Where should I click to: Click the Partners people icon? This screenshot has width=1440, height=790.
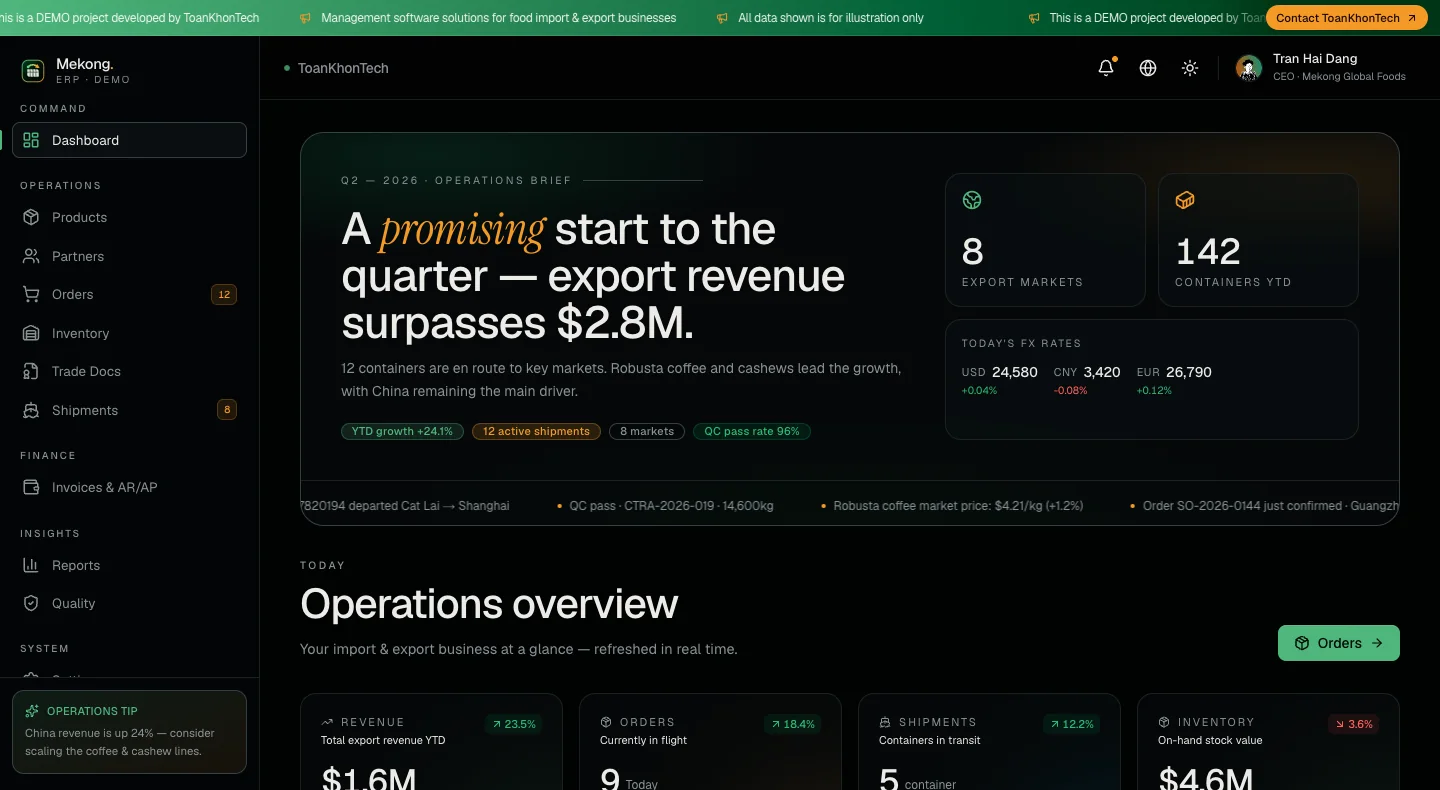(31, 256)
